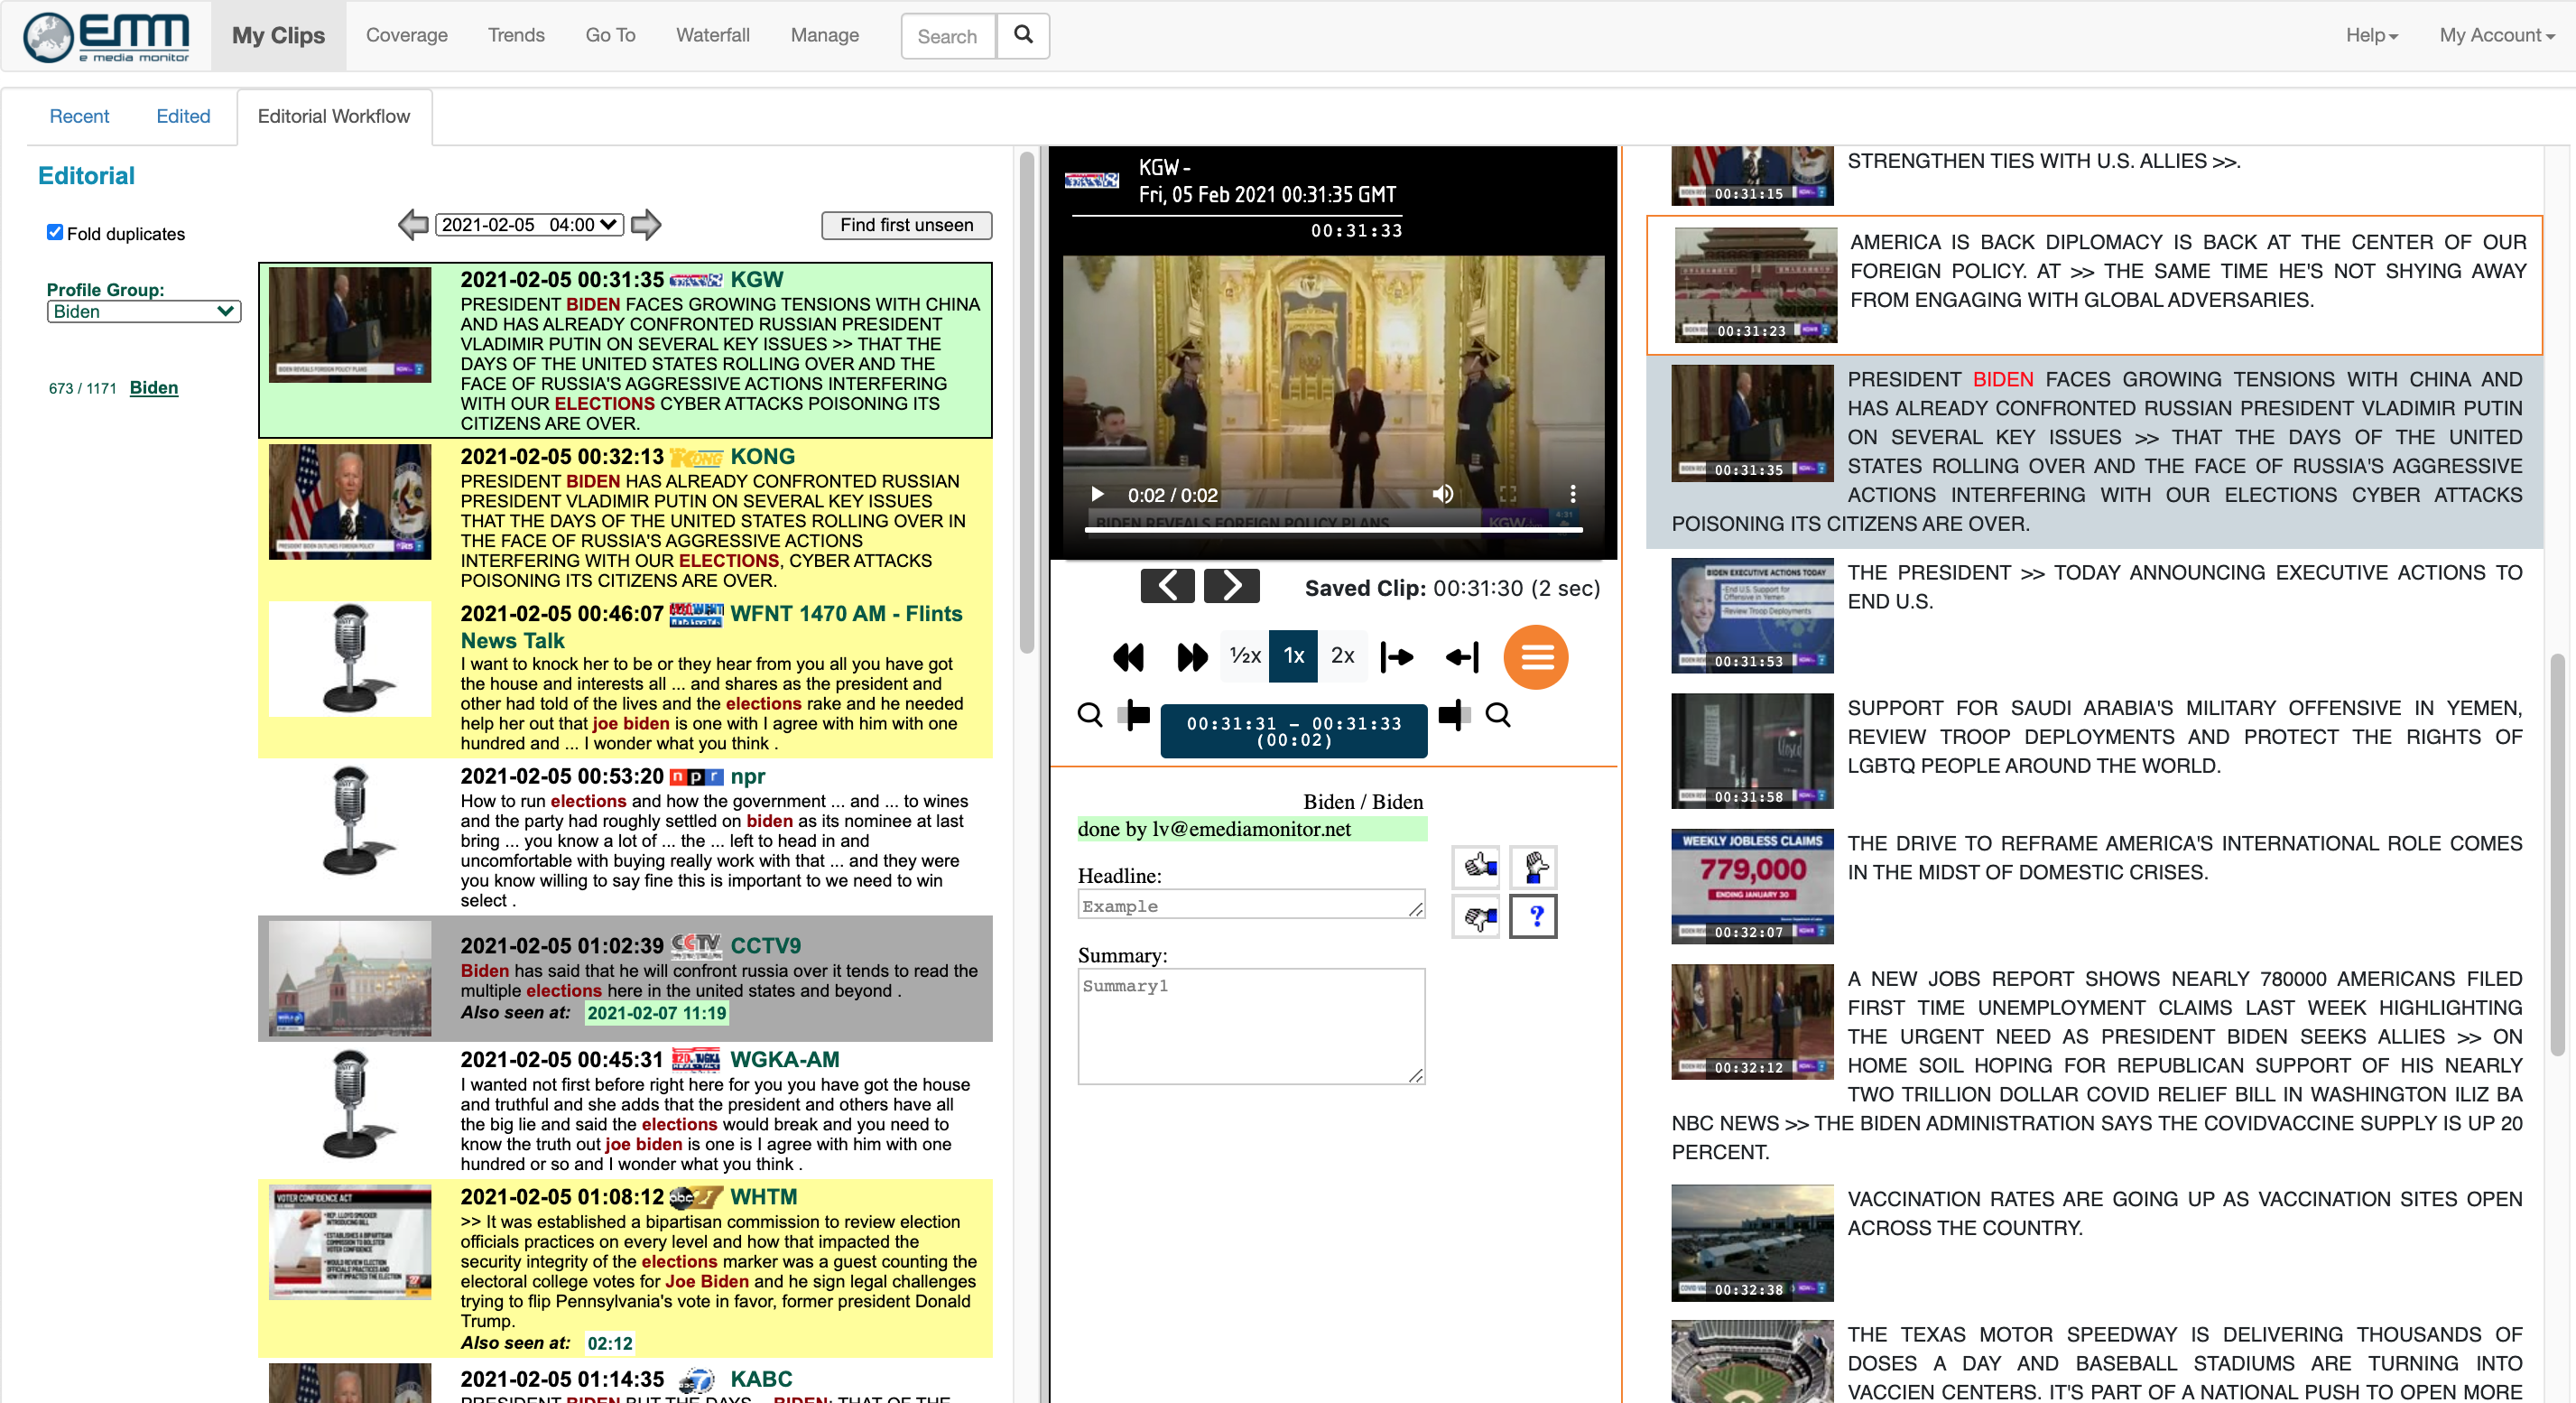The height and width of the screenshot is (1403, 2576).
Task: Click the fast-forward double-arrow icon
Action: [1191, 657]
